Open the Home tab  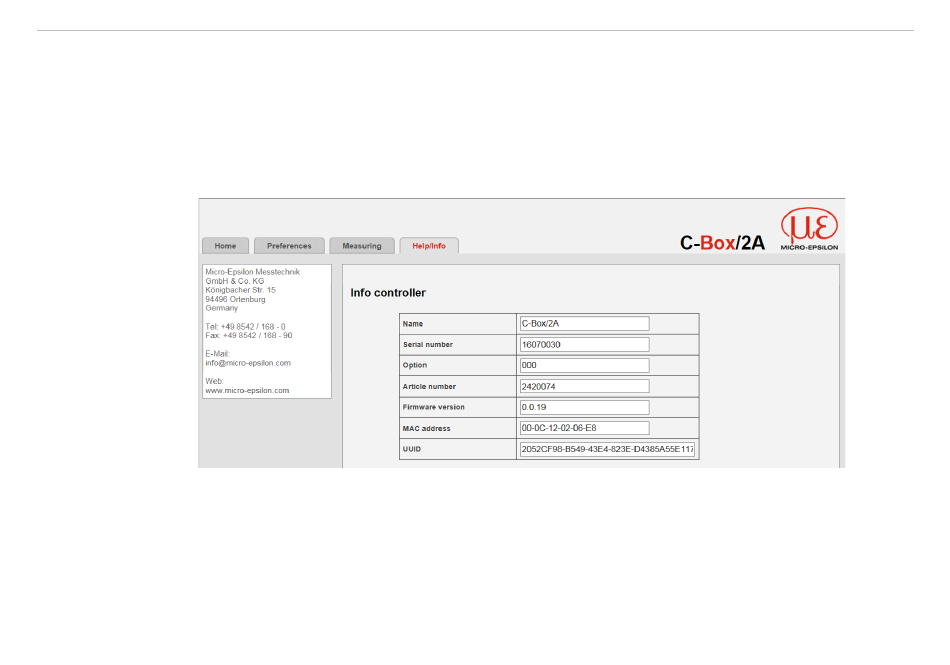click(225, 246)
